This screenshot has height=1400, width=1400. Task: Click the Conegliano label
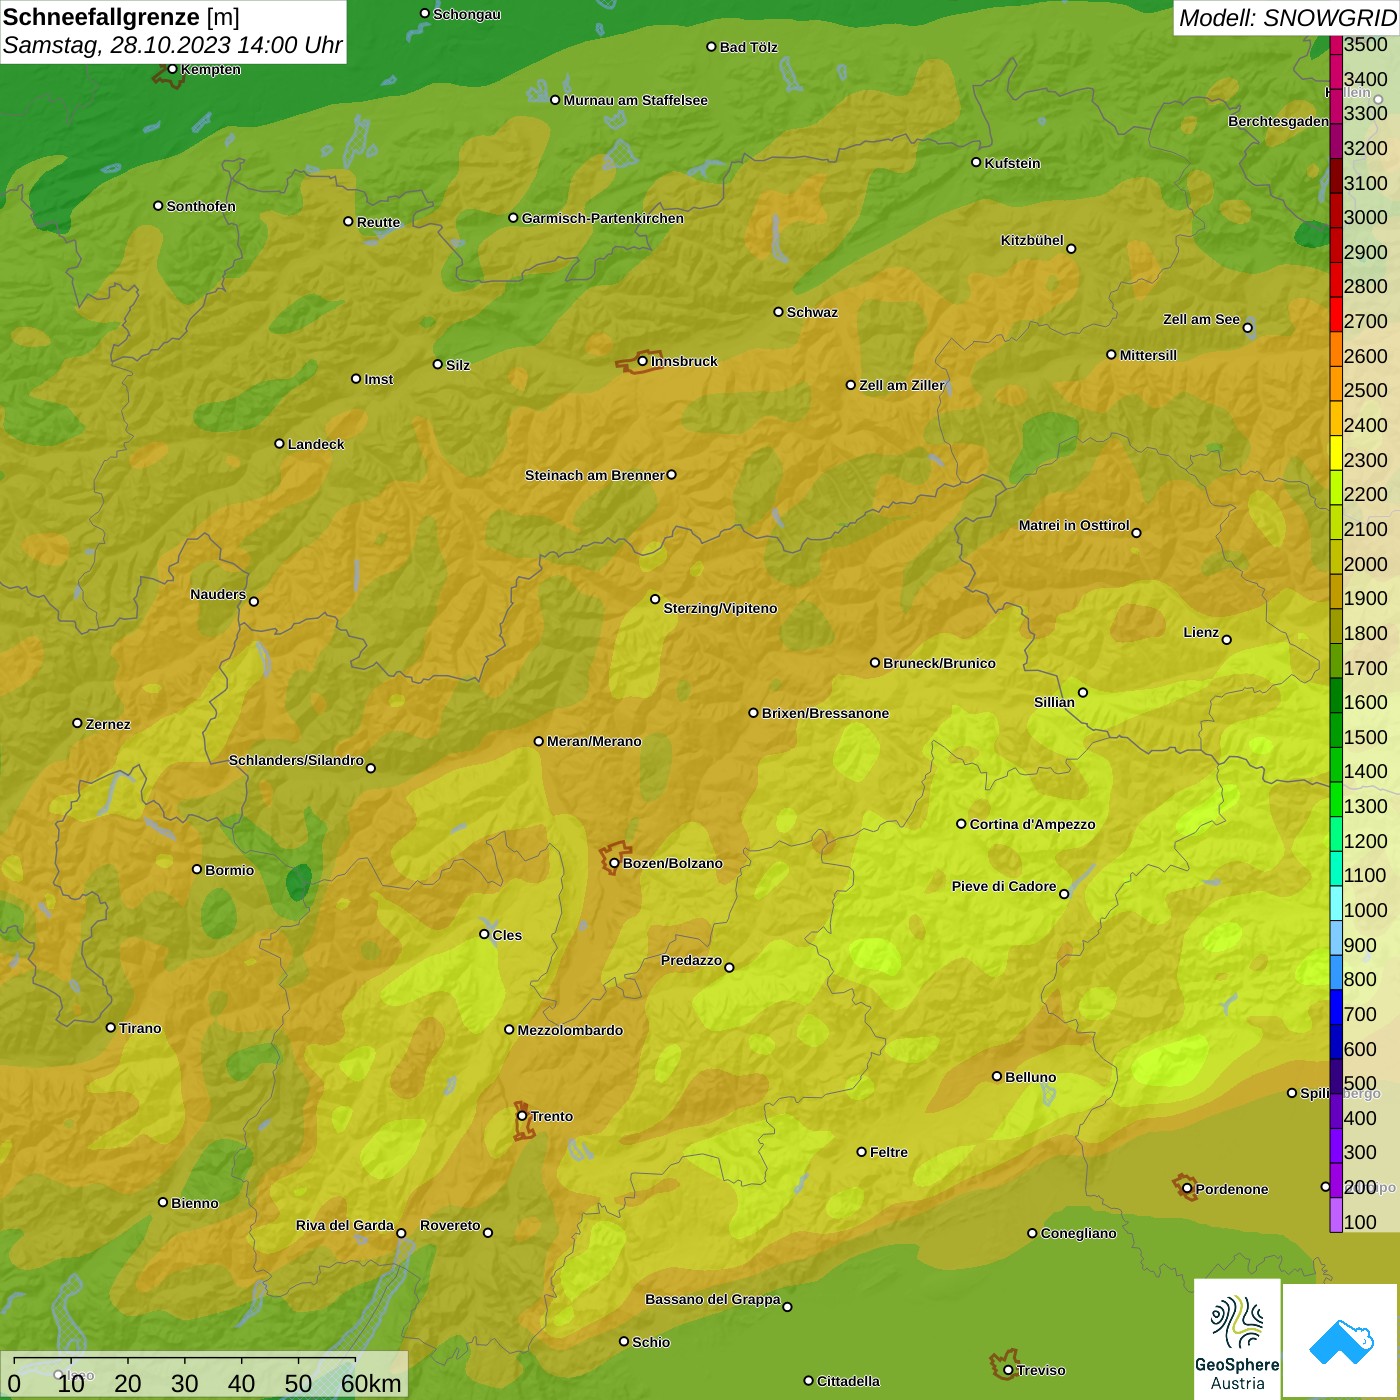1078,1233
